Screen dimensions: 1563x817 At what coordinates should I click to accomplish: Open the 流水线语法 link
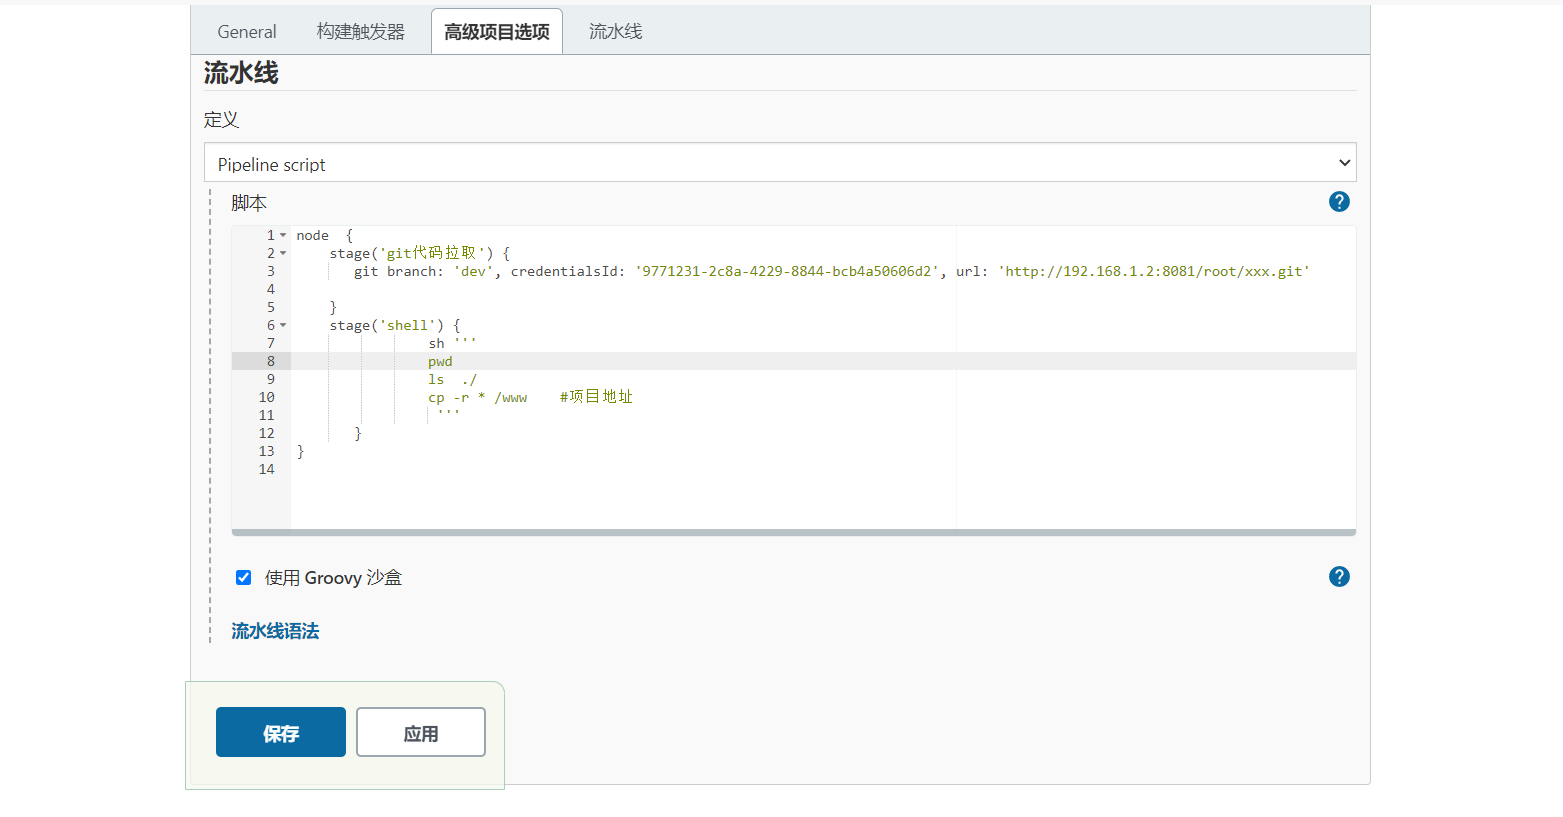pyautogui.click(x=275, y=631)
